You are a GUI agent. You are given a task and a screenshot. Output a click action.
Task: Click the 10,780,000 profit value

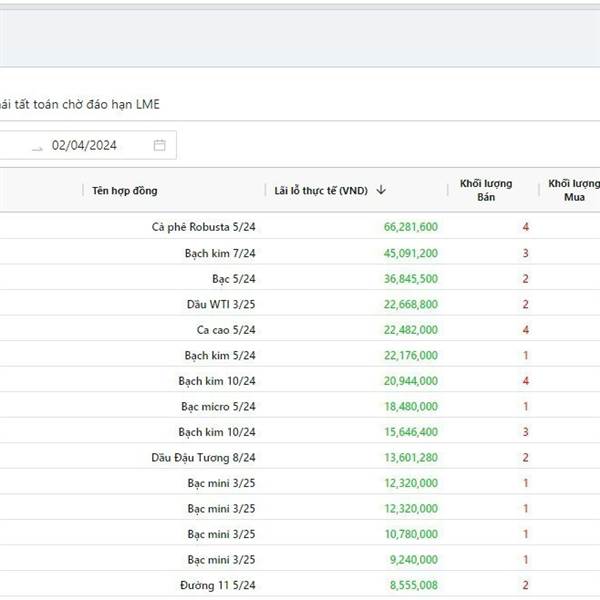[411, 534]
